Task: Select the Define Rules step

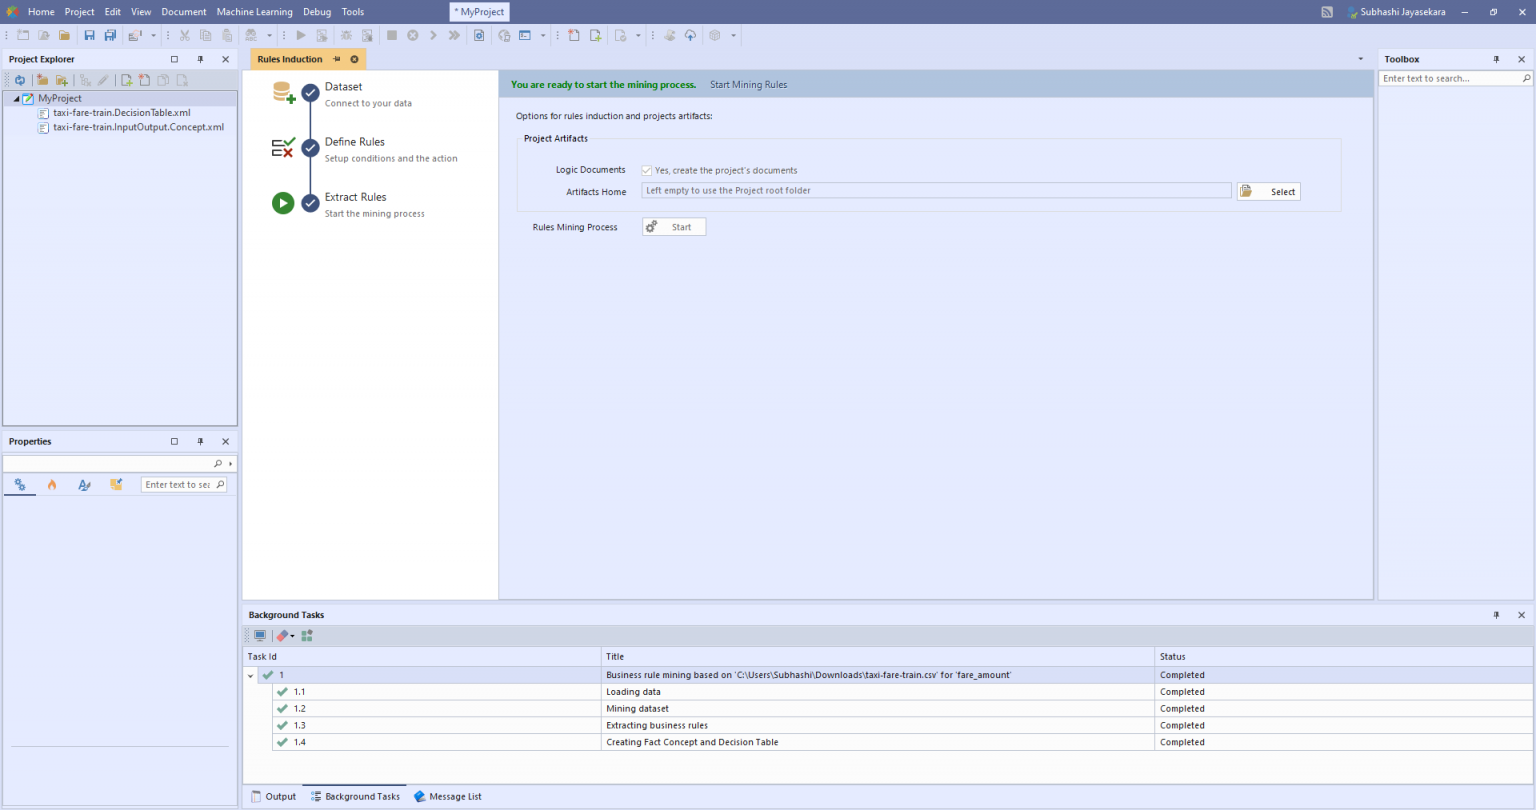Action: [355, 142]
